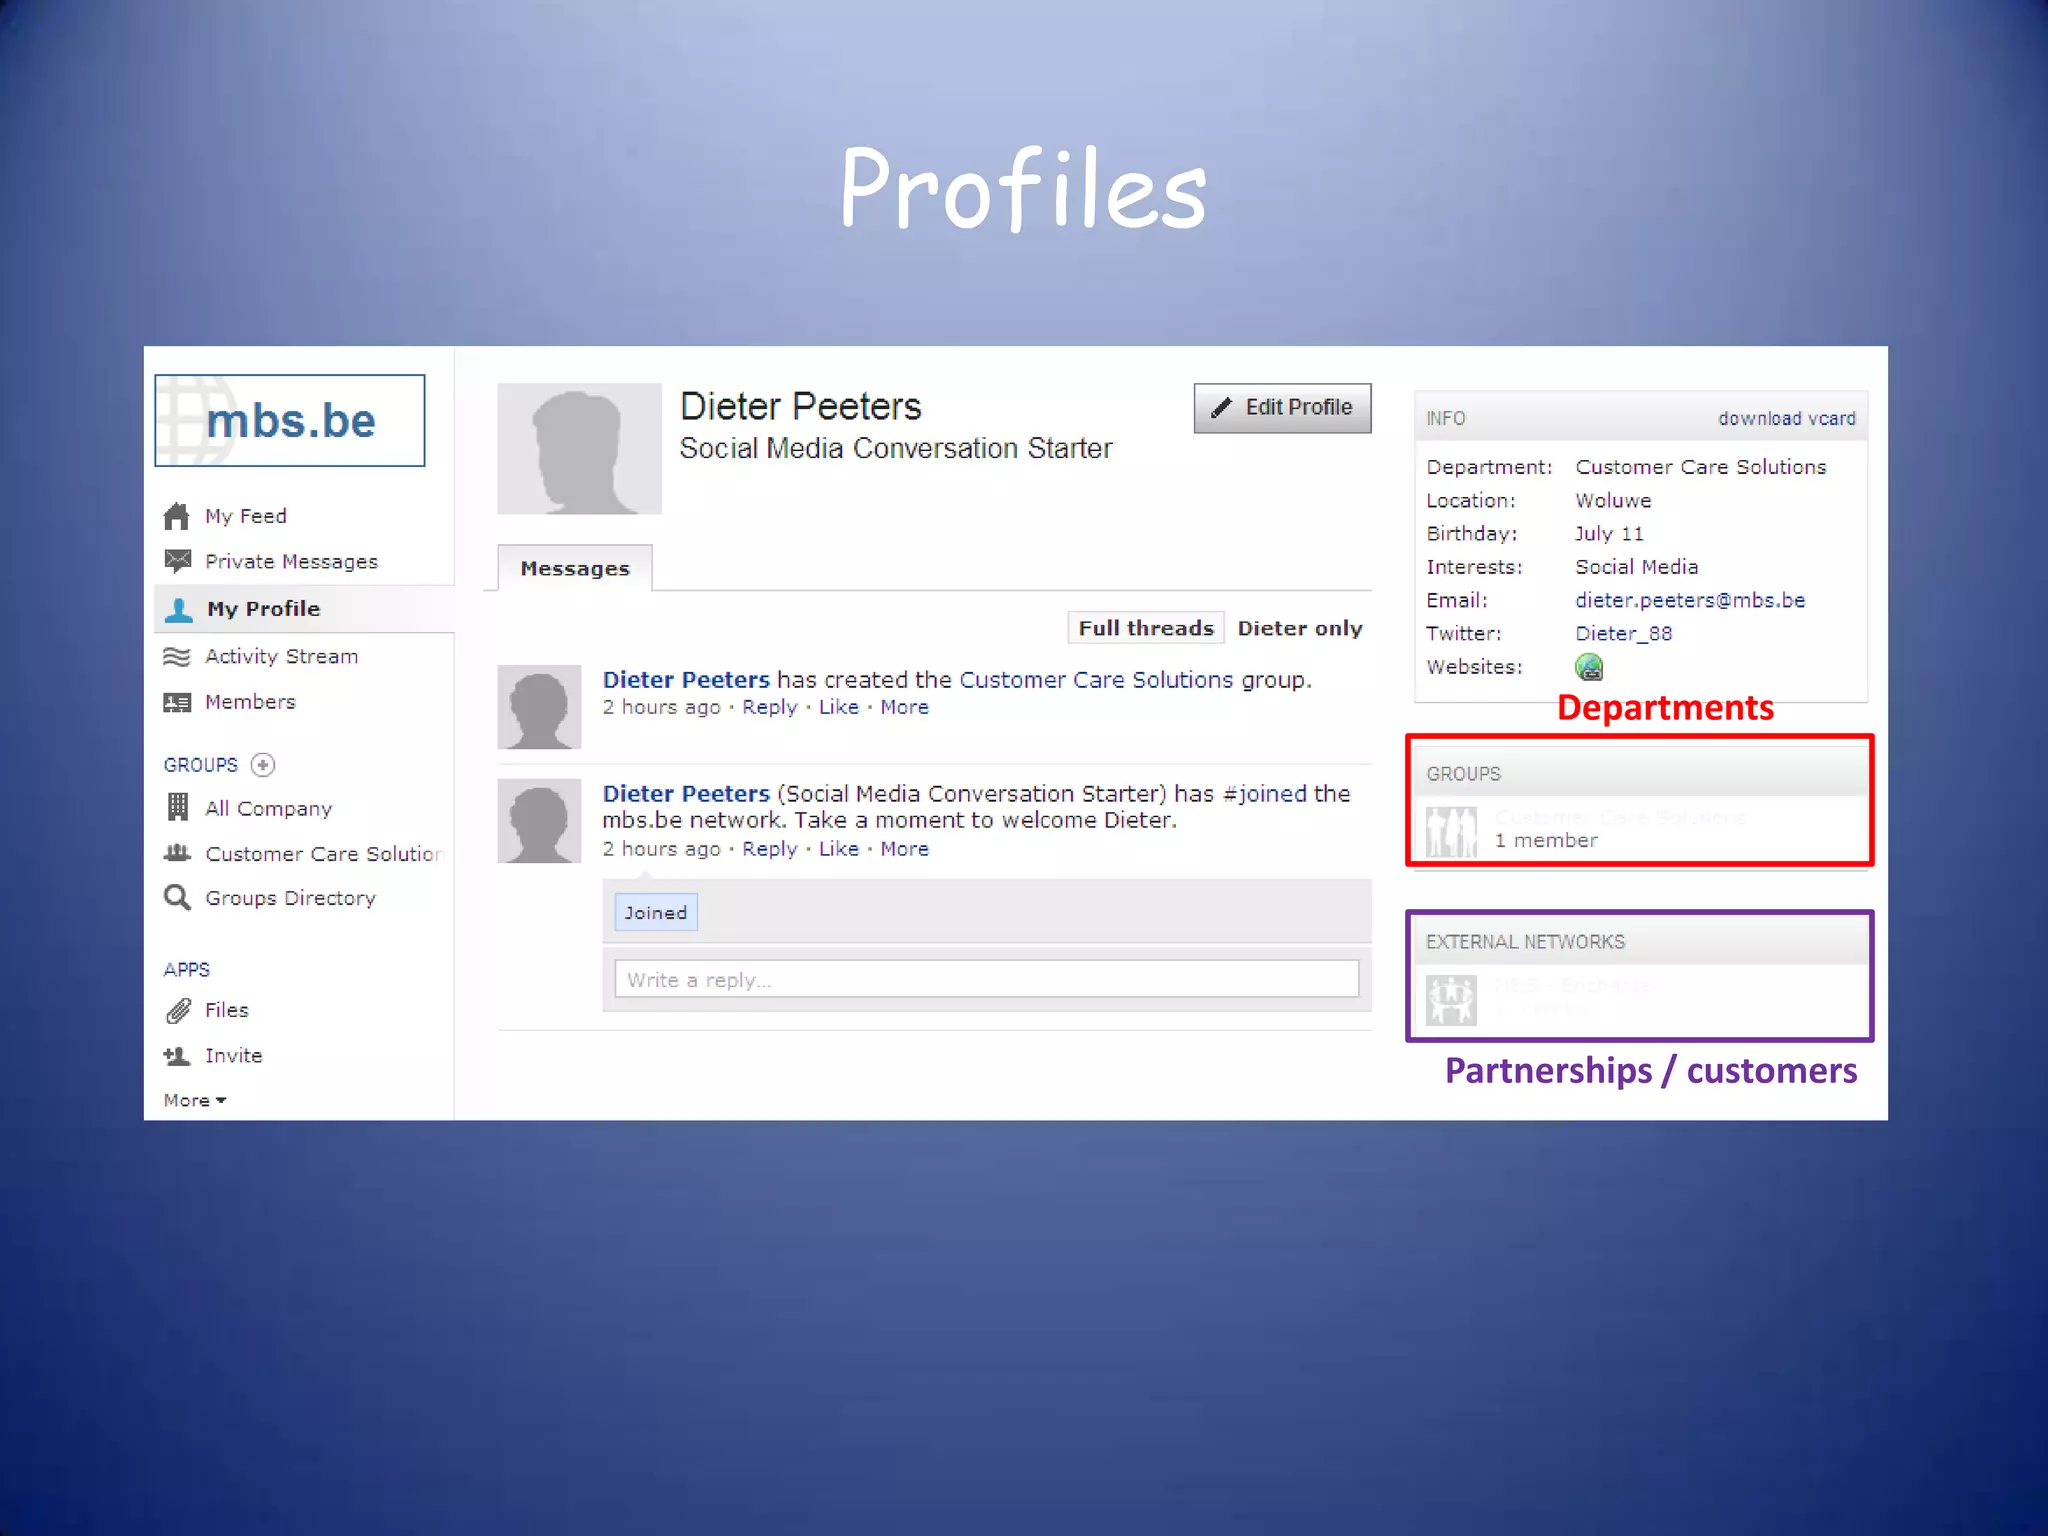Screen dimensions: 2048x1536
Task: Download vcard link
Action: click(1787, 419)
